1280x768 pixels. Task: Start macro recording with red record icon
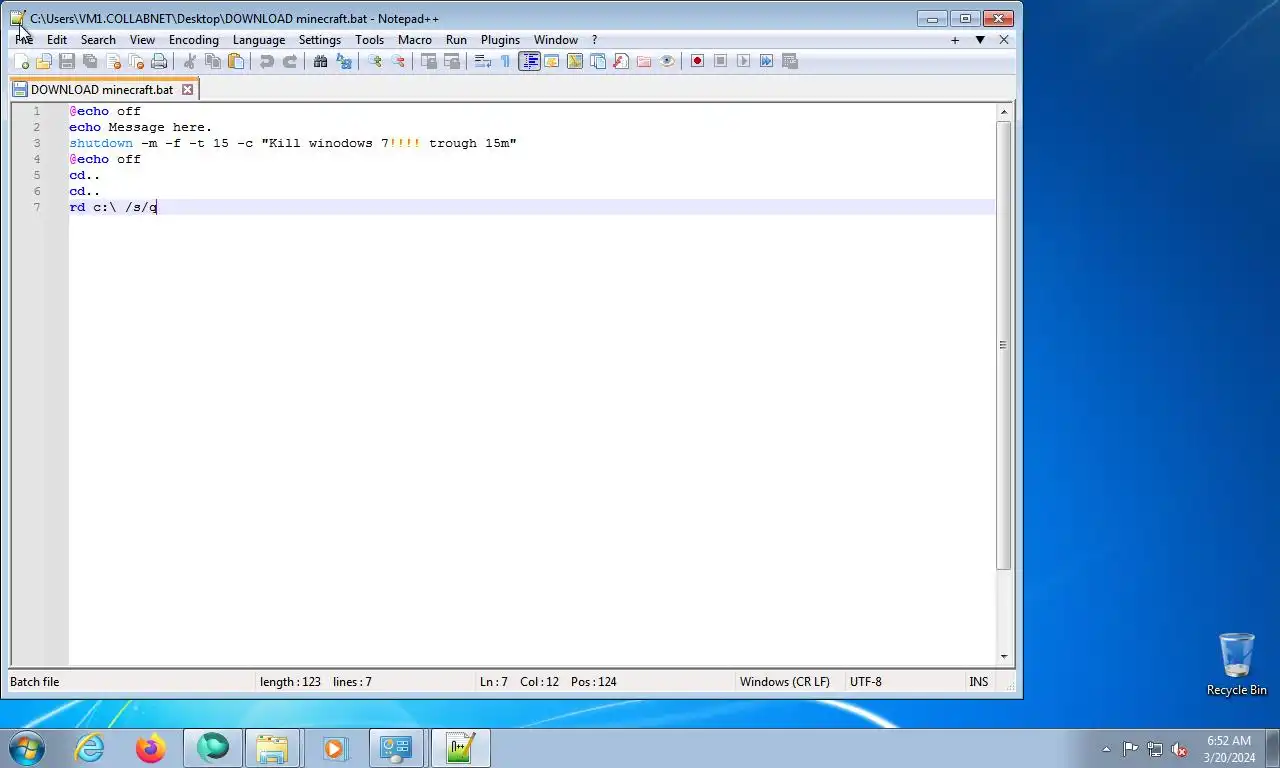tap(698, 61)
